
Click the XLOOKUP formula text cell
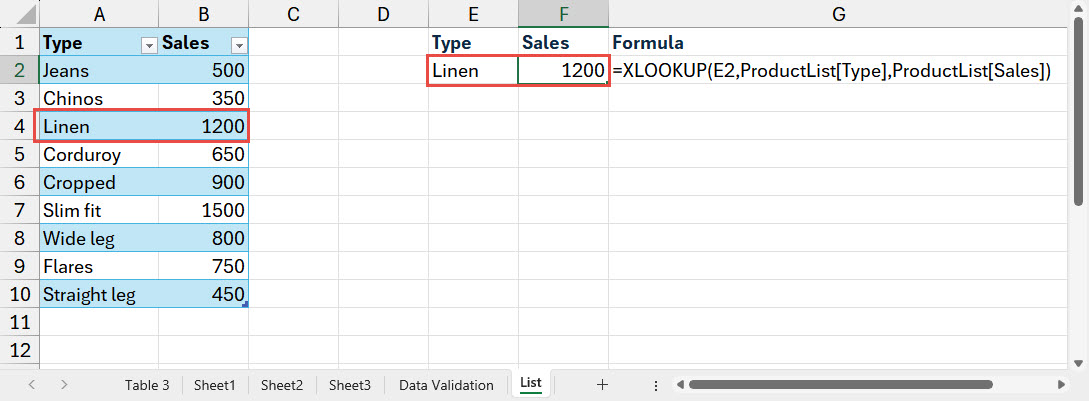click(832, 71)
